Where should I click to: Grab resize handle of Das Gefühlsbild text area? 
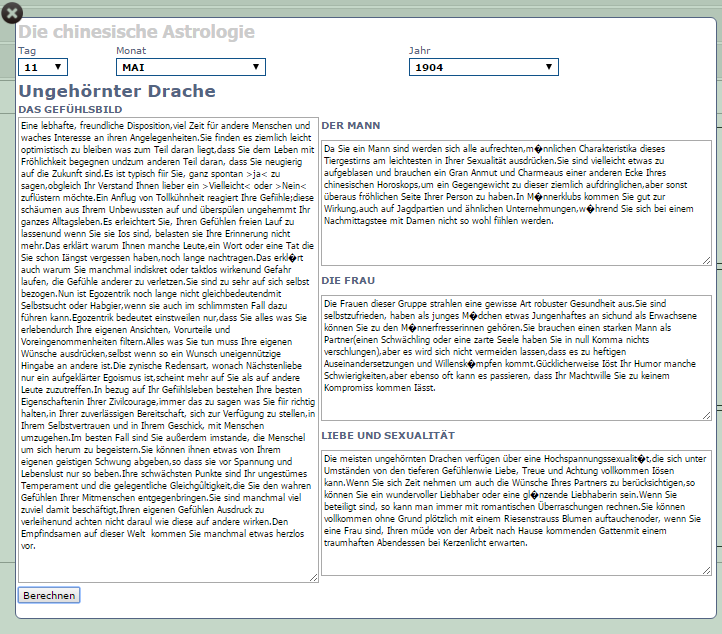coord(313,576)
